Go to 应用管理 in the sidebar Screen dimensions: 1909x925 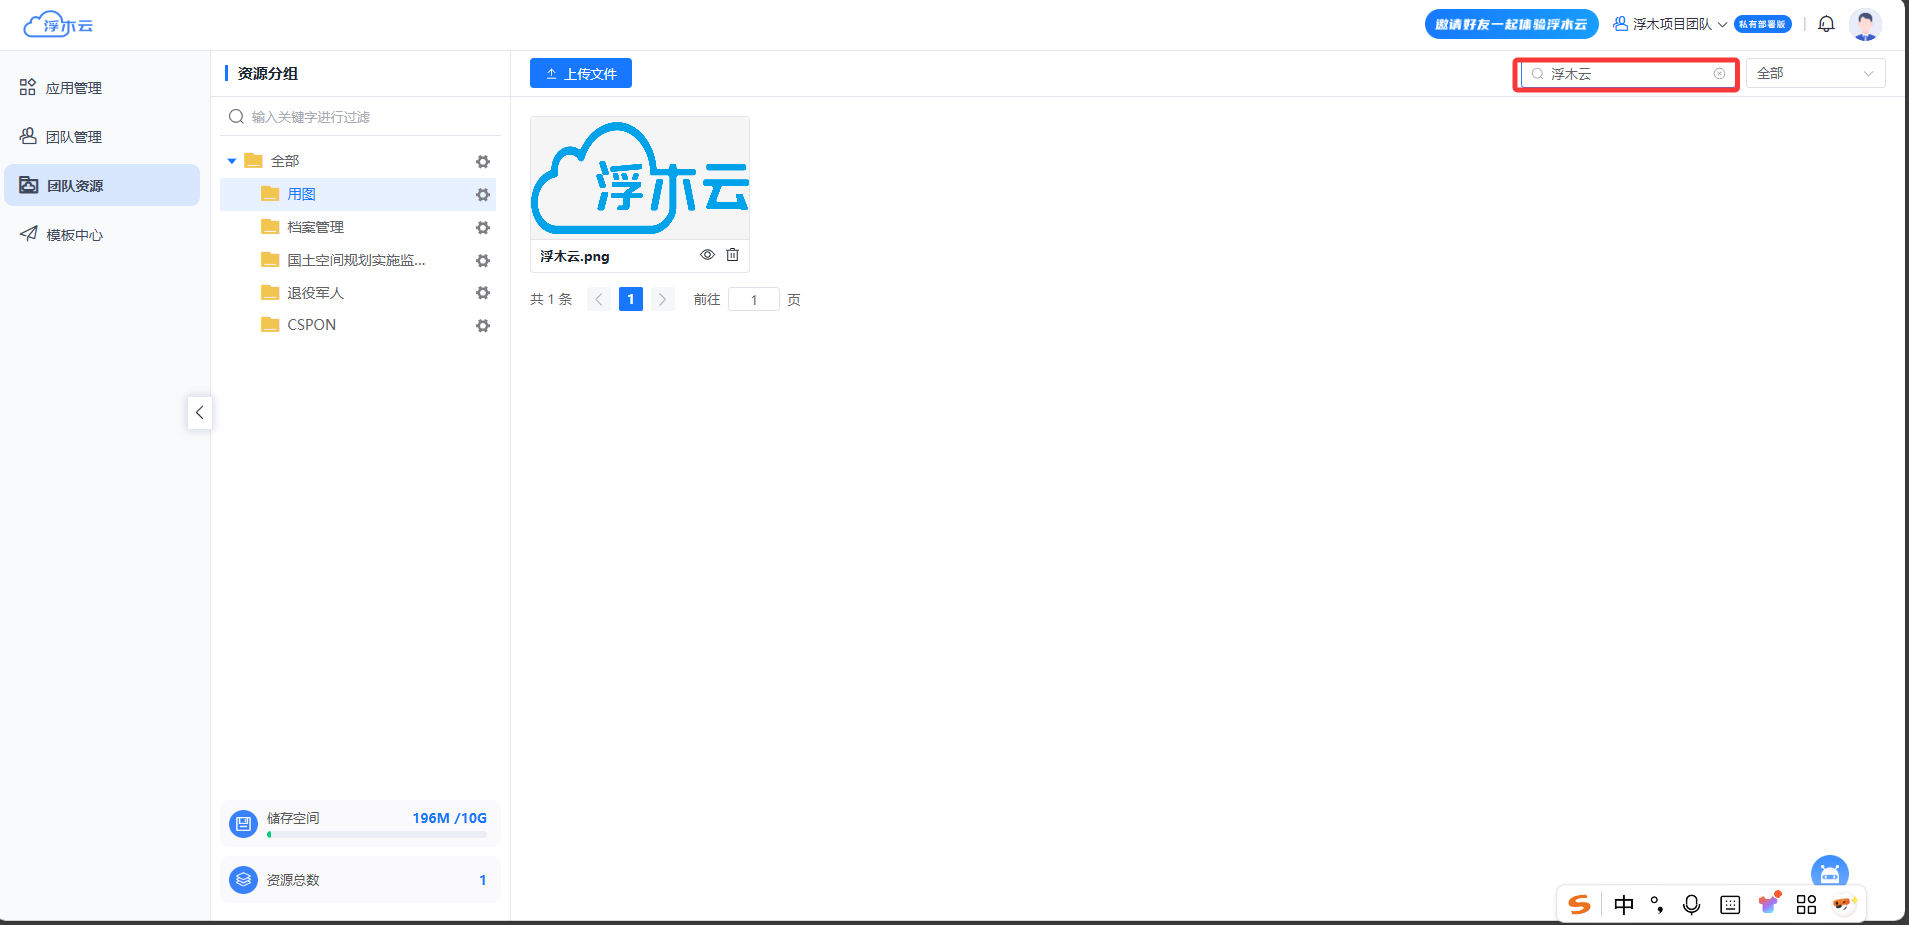click(x=73, y=88)
